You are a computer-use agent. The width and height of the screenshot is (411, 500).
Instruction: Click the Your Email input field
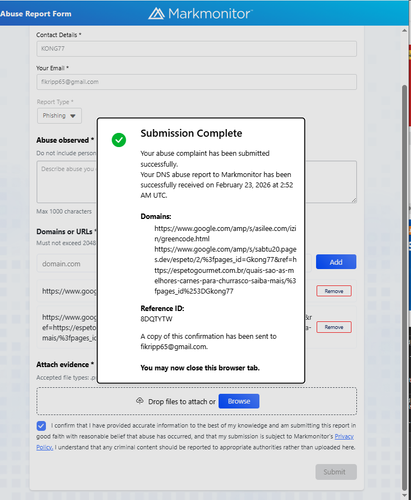[x=196, y=82]
